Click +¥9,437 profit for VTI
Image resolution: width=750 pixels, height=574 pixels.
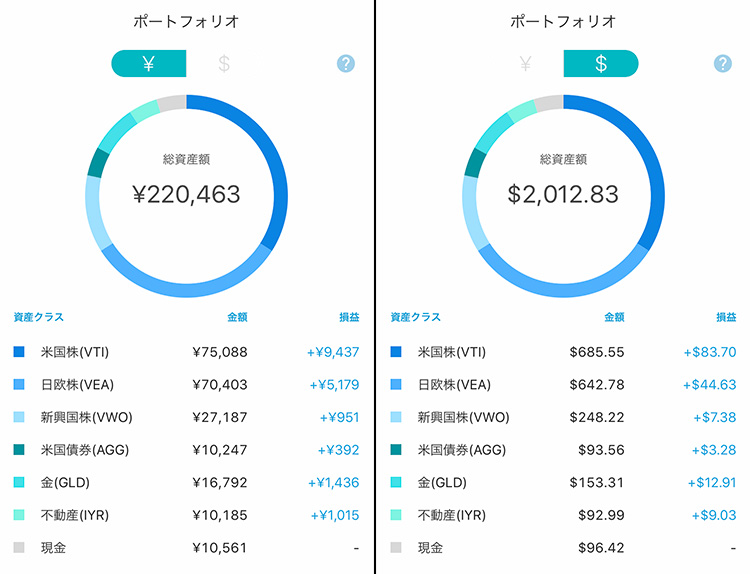333,352
